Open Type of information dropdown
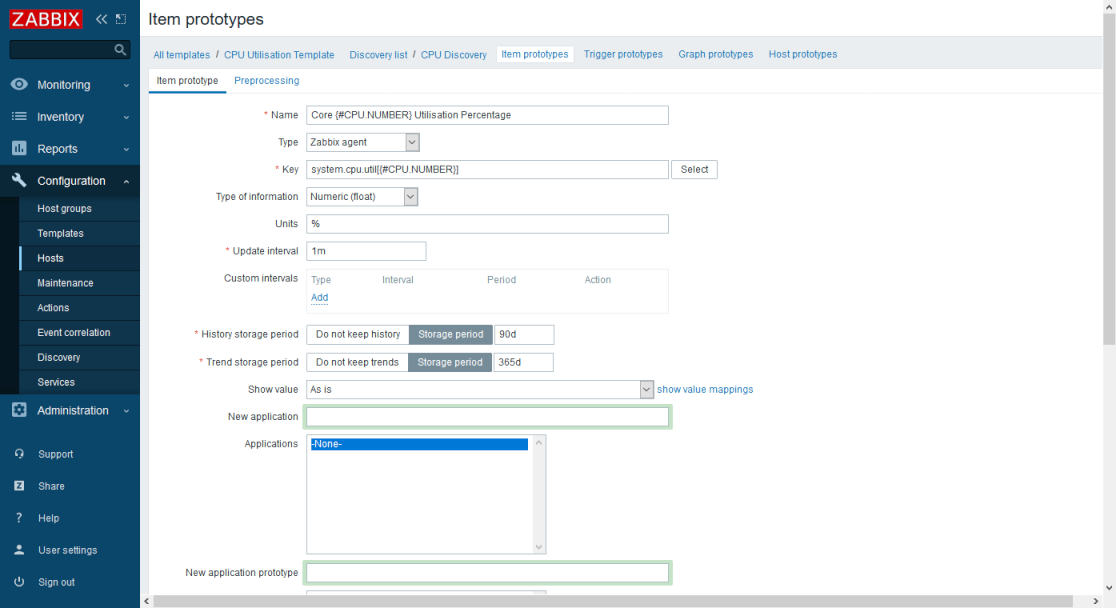The width and height of the screenshot is (1116, 608). click(x=362, y=196)
